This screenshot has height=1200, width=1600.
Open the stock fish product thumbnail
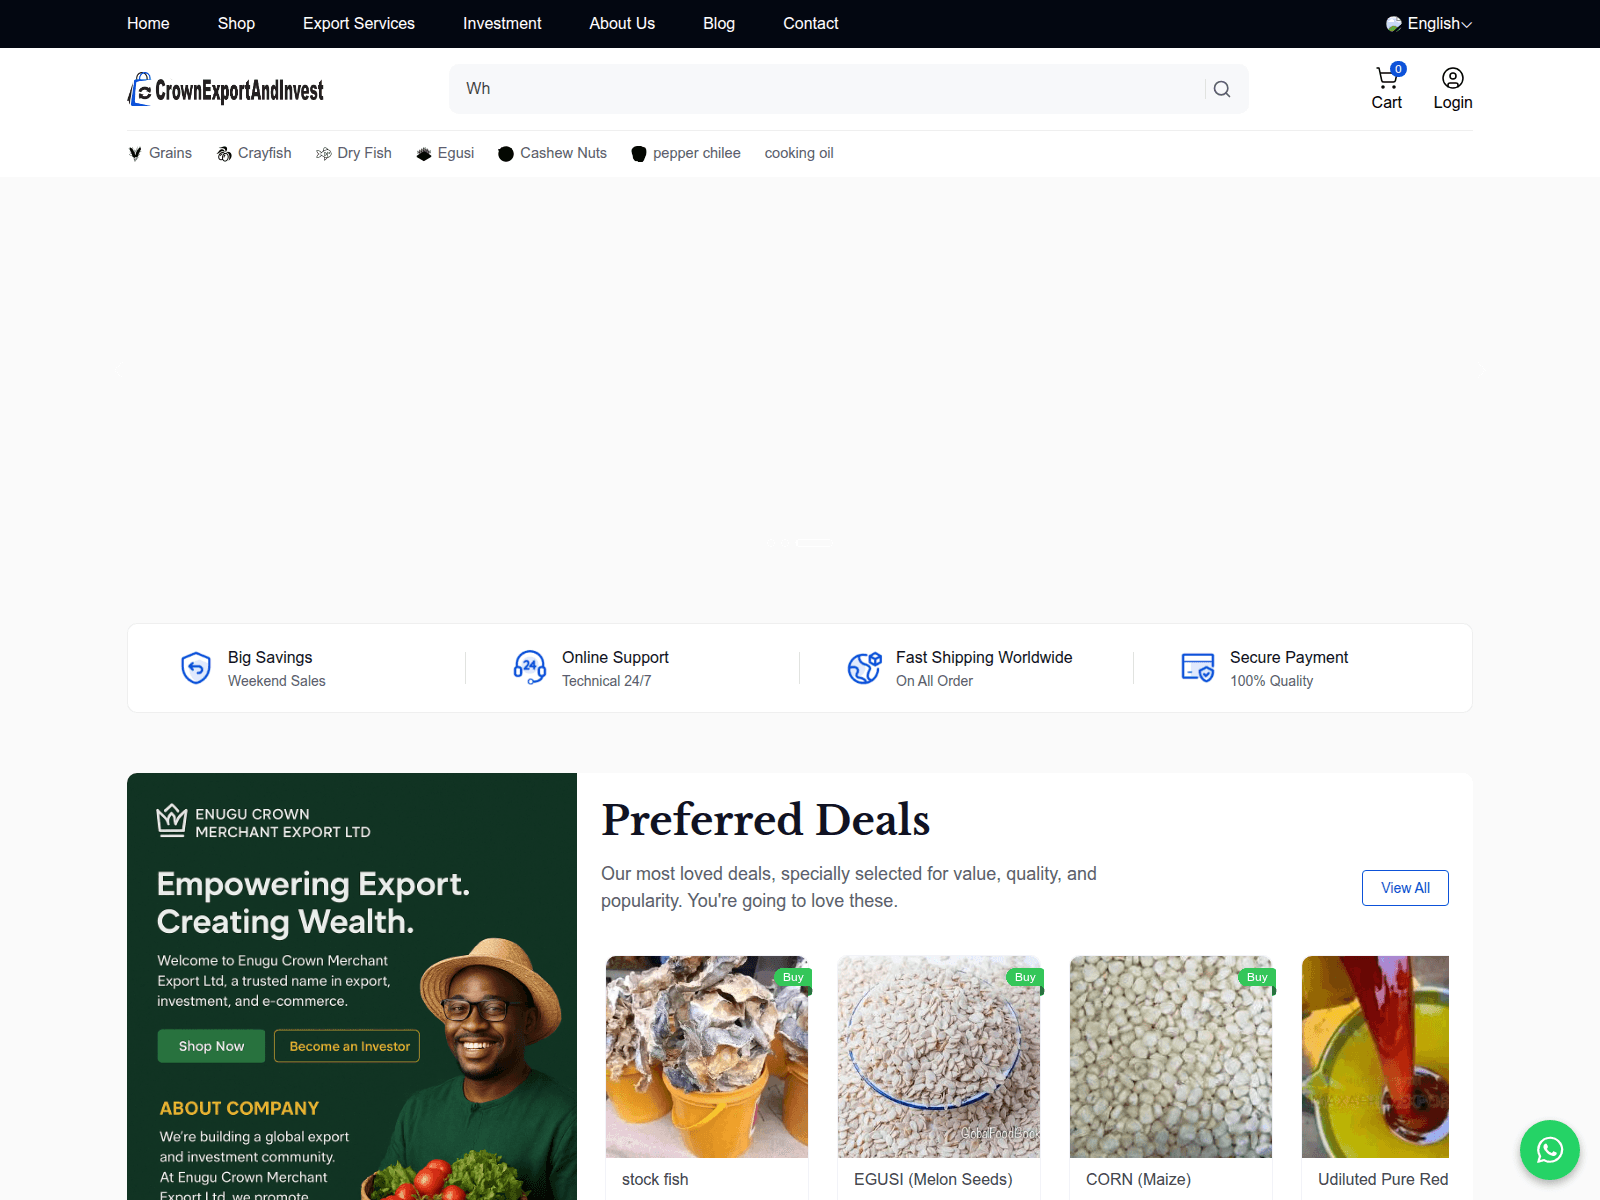(x=706, y=1057)
